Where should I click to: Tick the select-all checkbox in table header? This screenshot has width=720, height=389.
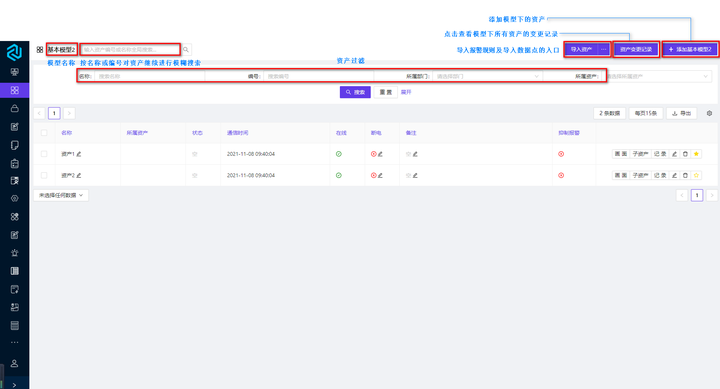44,133
